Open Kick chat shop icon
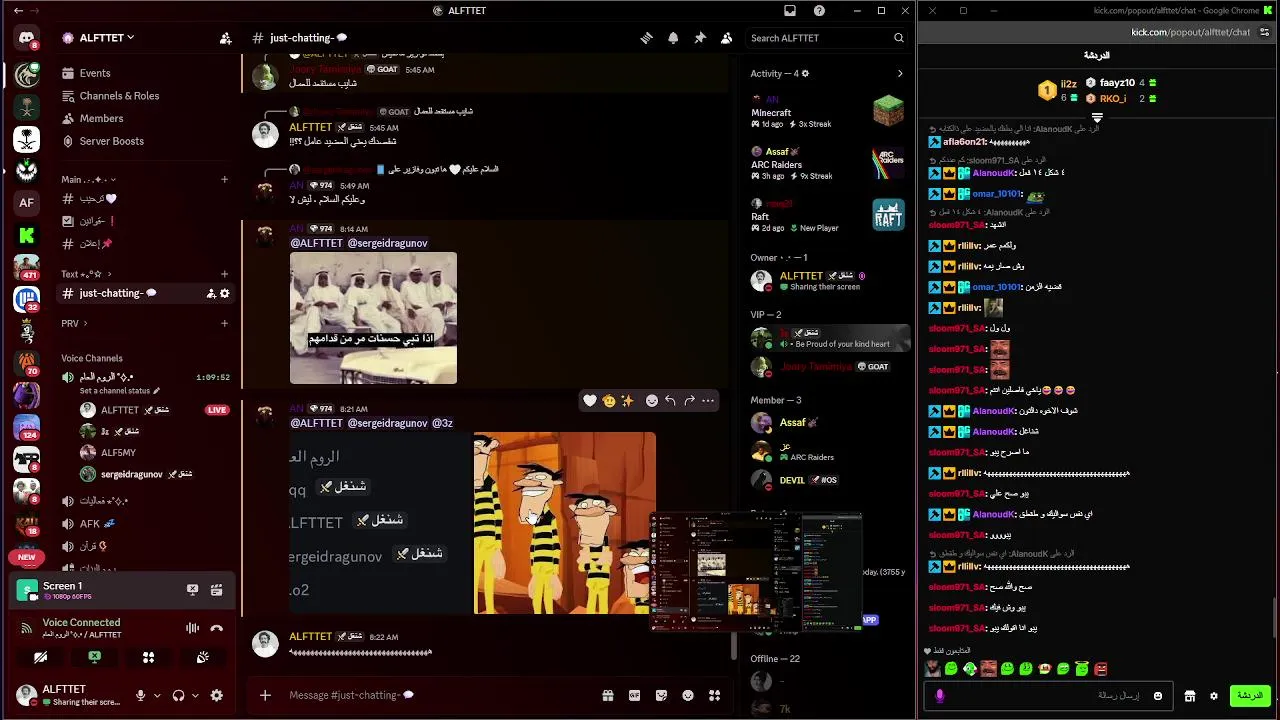The height and width of the screenshot is (720, 1280). (1190, 696)
